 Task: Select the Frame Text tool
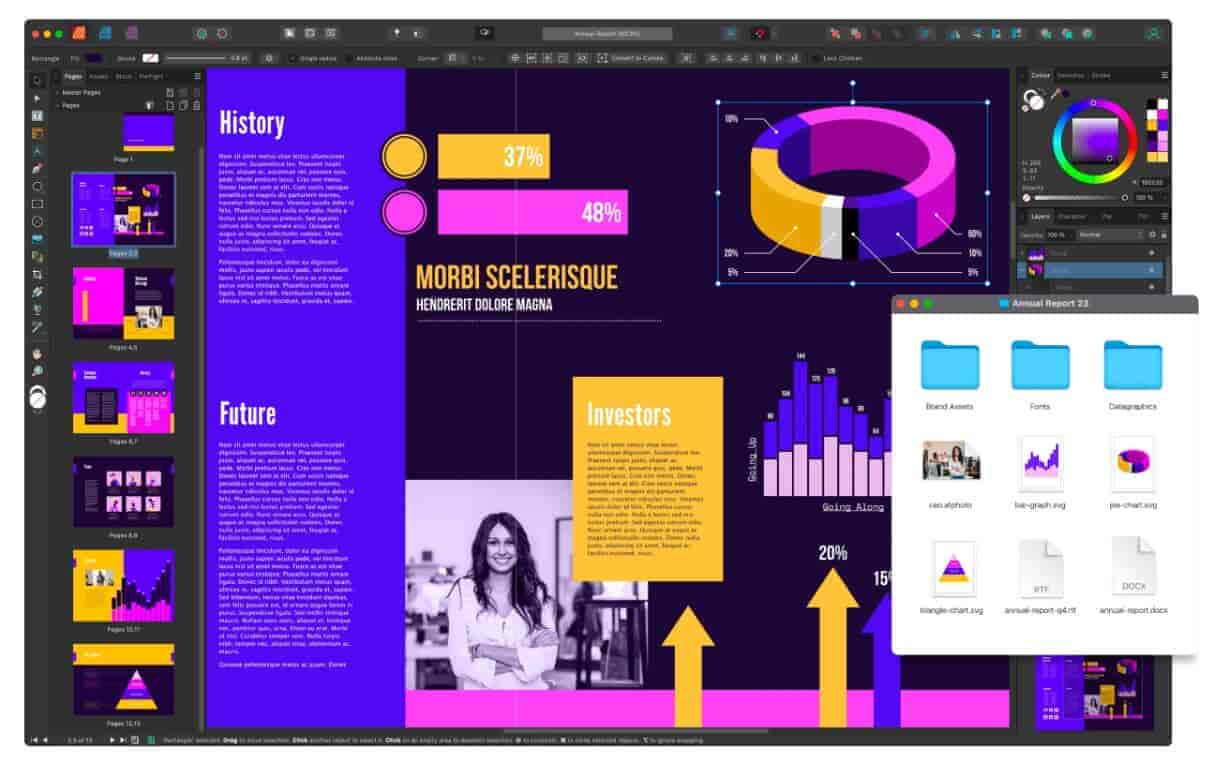click(37, 116)
